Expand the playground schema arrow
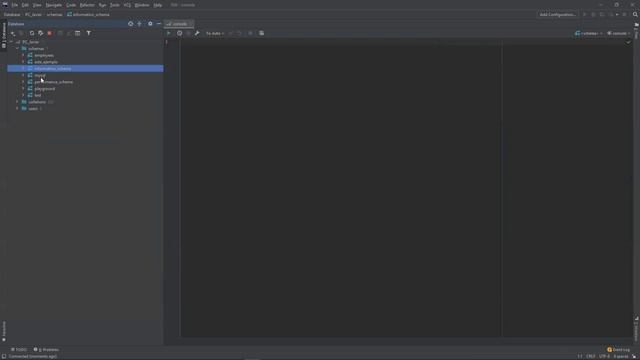The height and width of the screenshot is (360, 640). (x=23, y=89)
